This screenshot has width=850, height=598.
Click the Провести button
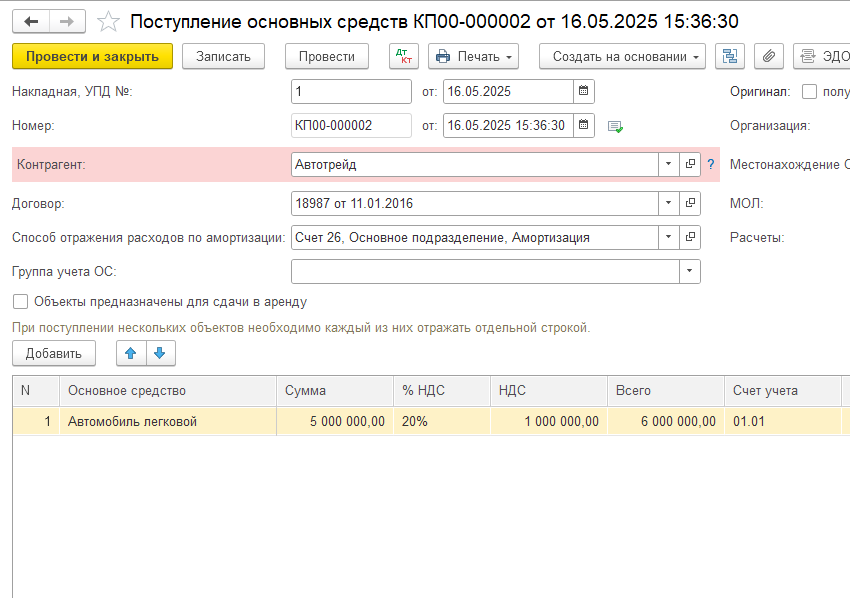[327, 56]
